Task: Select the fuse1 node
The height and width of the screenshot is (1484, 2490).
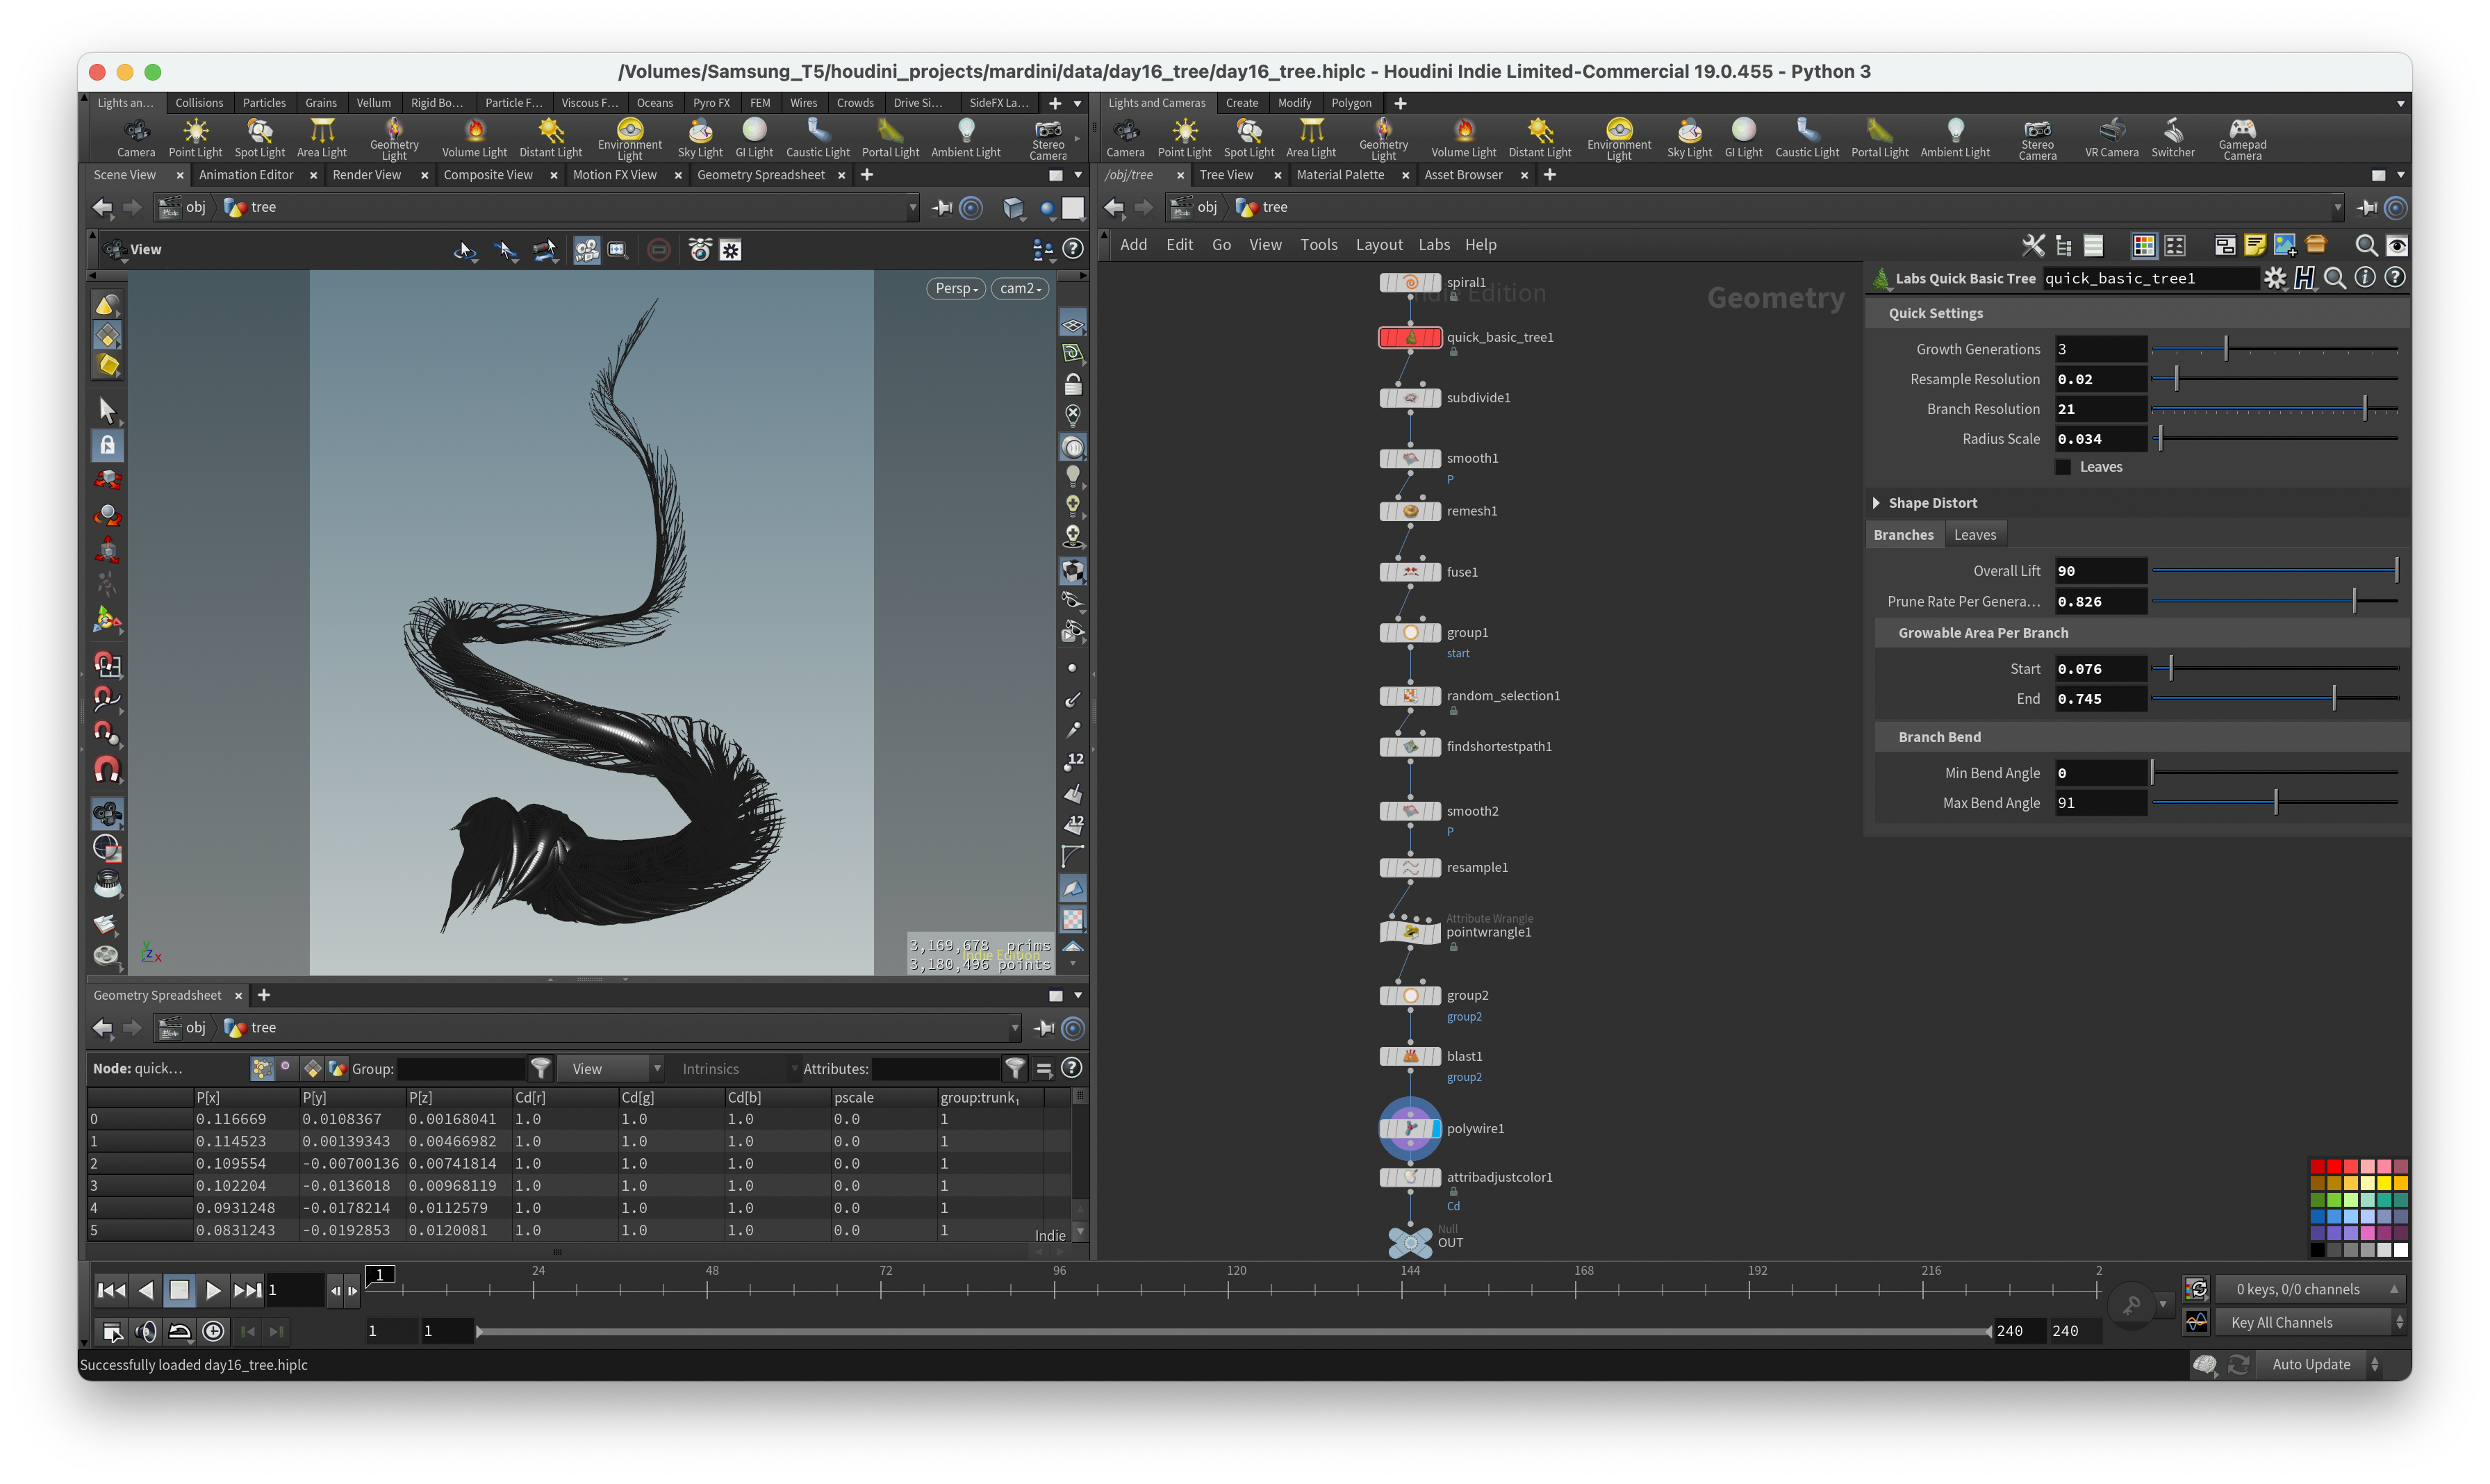Action: [1410, 572]
